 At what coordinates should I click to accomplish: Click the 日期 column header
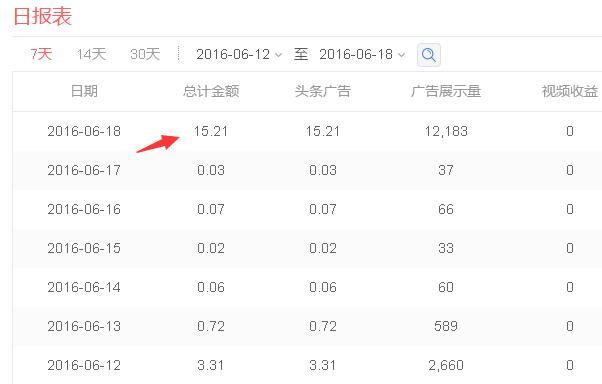click(x=84, y=91)
